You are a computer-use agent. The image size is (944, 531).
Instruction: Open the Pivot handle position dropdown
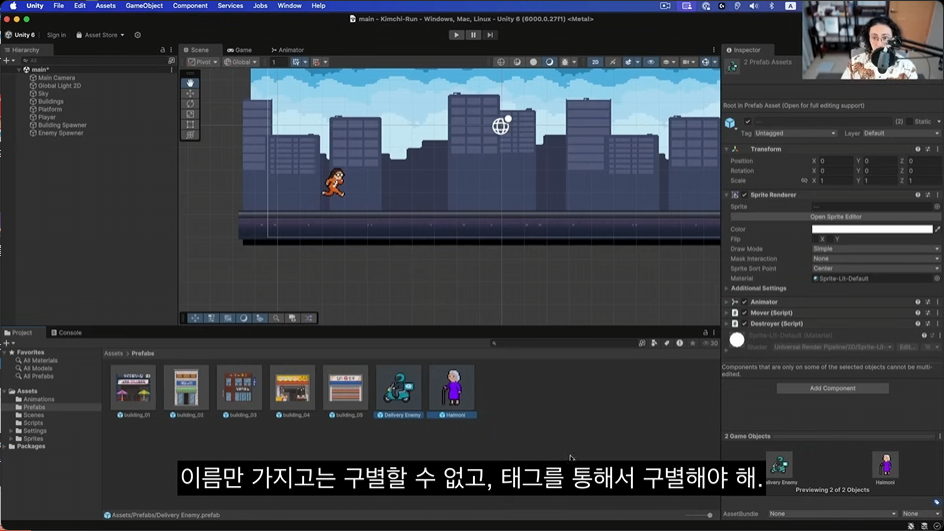[202, 62]
